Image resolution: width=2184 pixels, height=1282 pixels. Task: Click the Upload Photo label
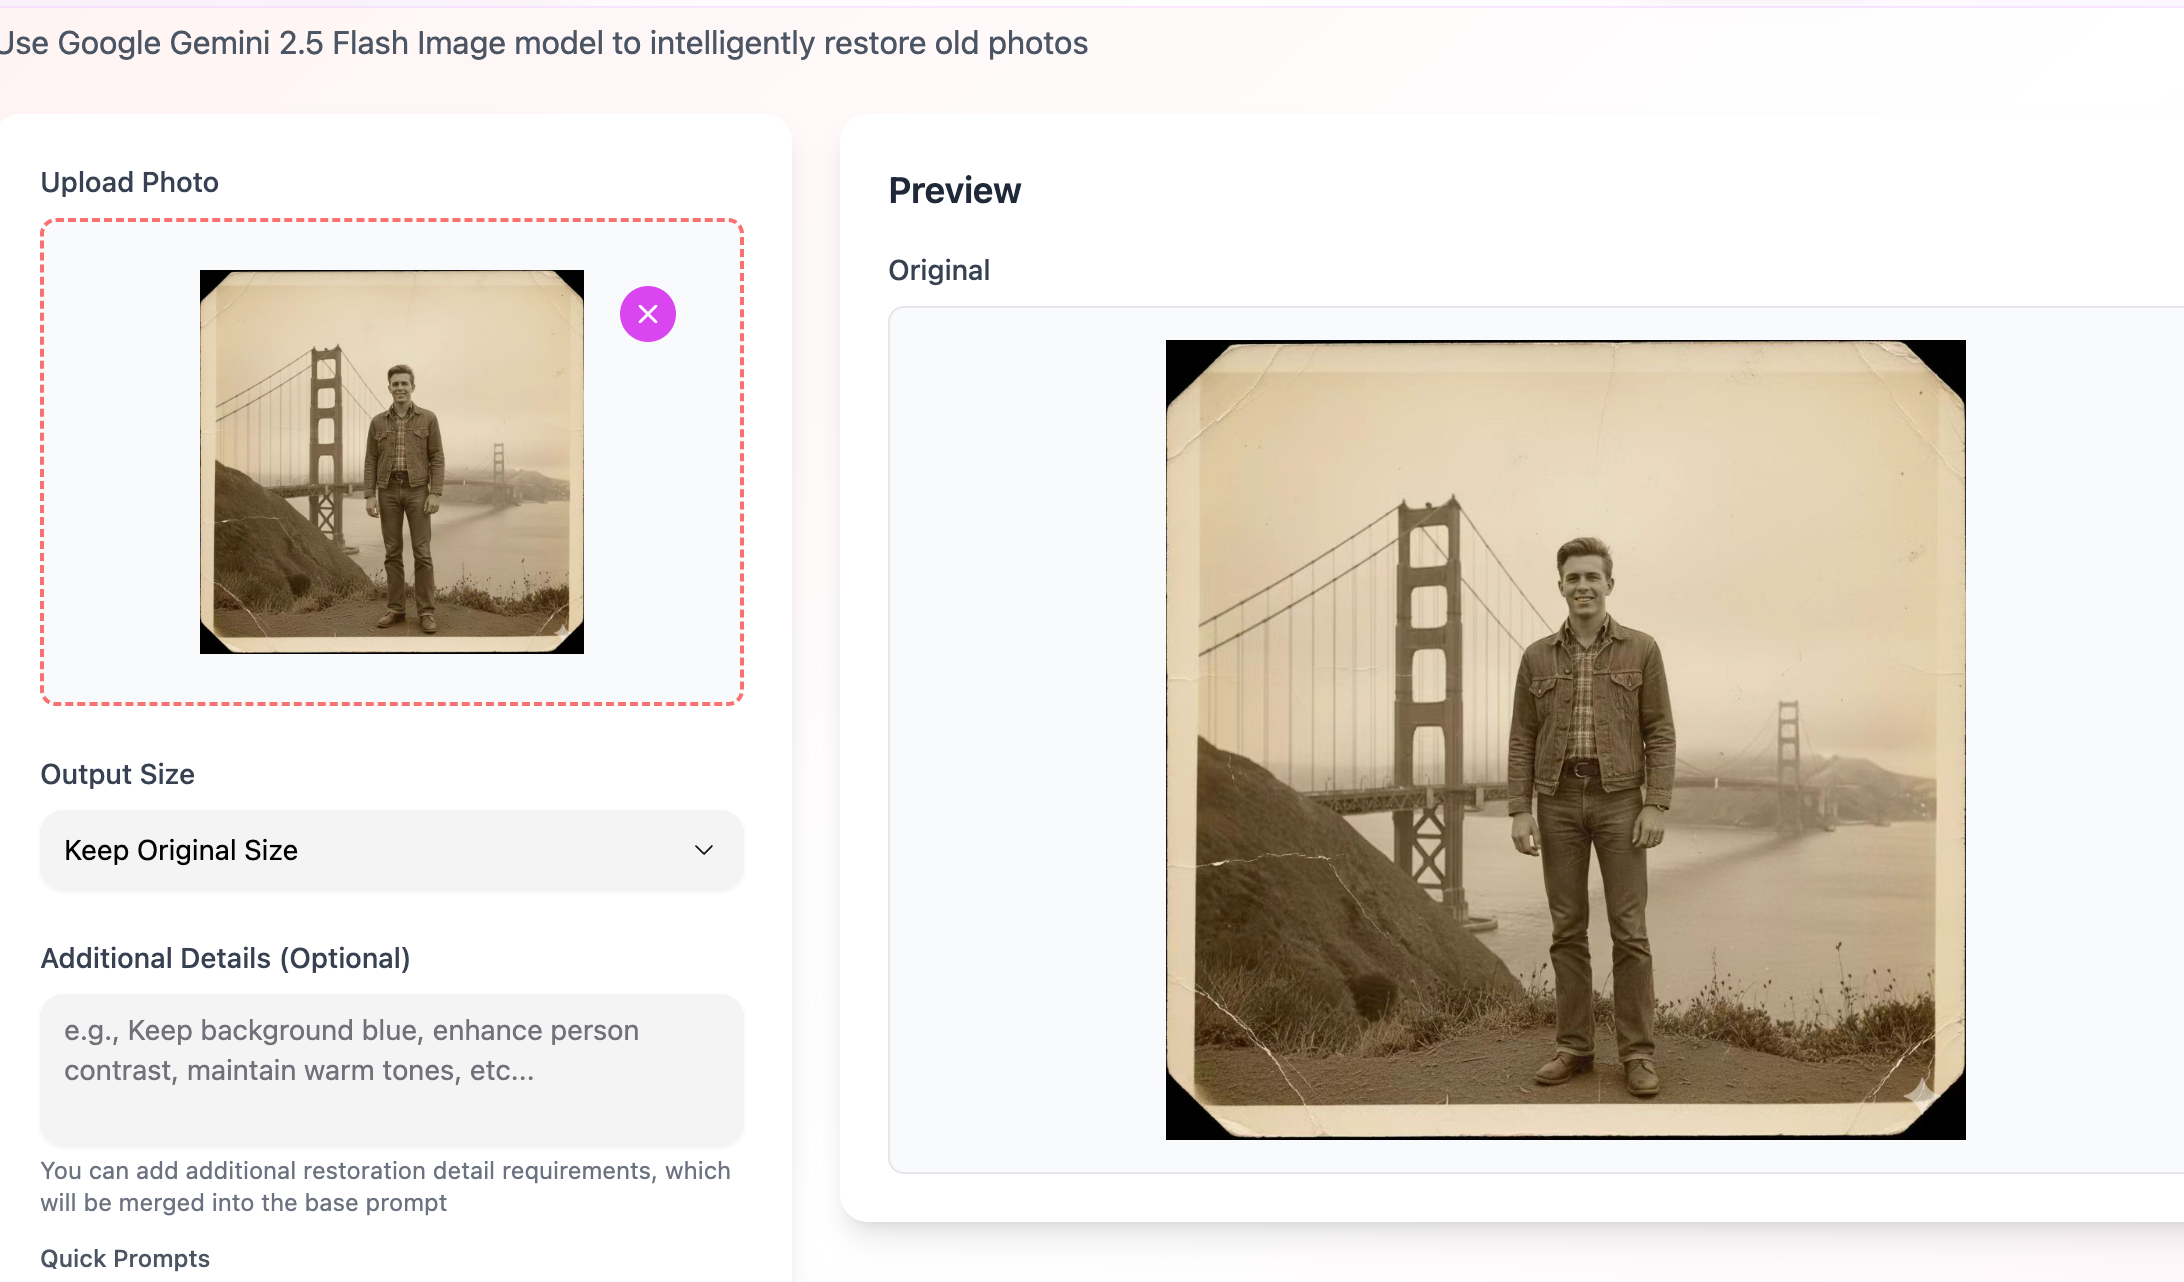click(x=129, y=182)
